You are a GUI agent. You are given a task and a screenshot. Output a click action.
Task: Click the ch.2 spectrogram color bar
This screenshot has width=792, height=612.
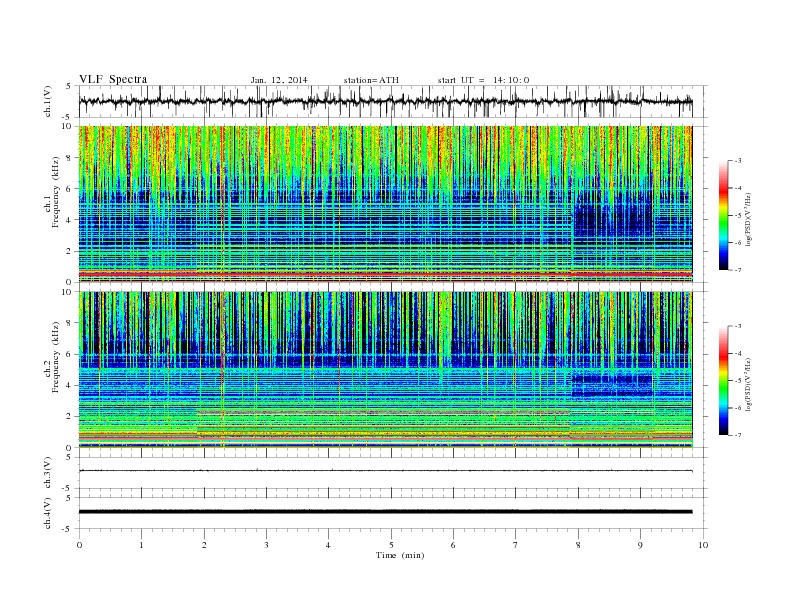point(723,380)
